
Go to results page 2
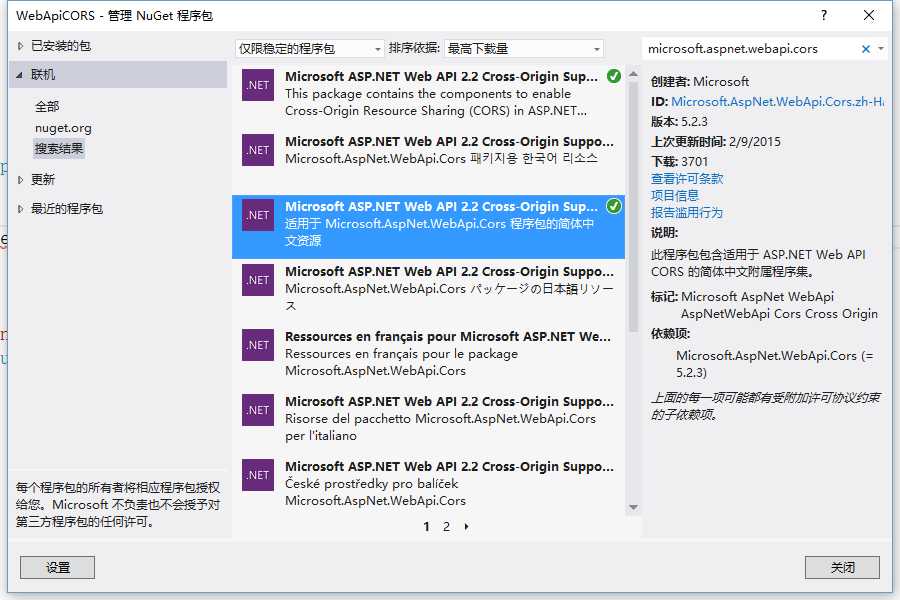[446, 527]
